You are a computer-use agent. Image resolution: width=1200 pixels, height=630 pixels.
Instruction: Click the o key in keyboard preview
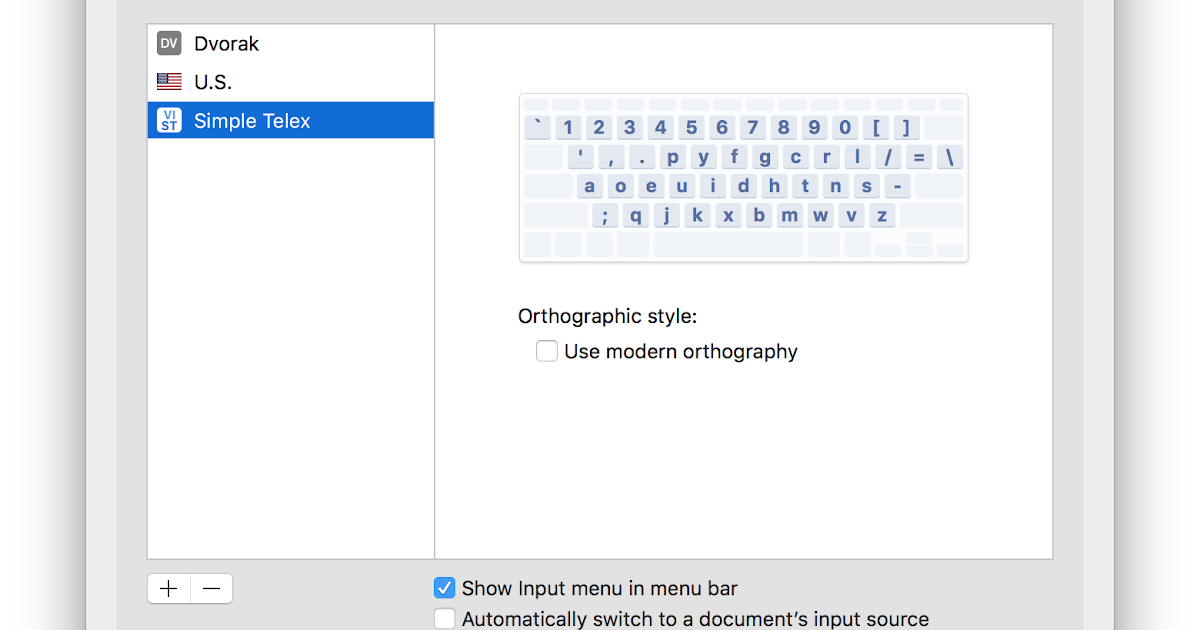click(x=620, y=186)
